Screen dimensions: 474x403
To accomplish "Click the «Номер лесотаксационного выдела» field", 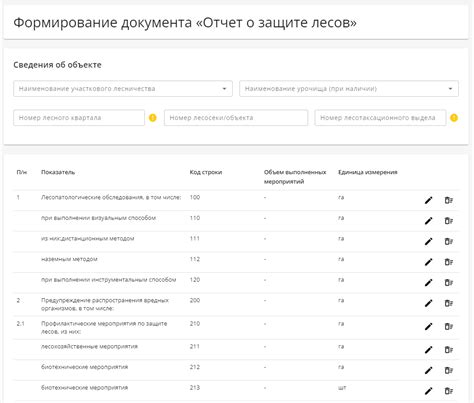I will [x=380, y=118].
